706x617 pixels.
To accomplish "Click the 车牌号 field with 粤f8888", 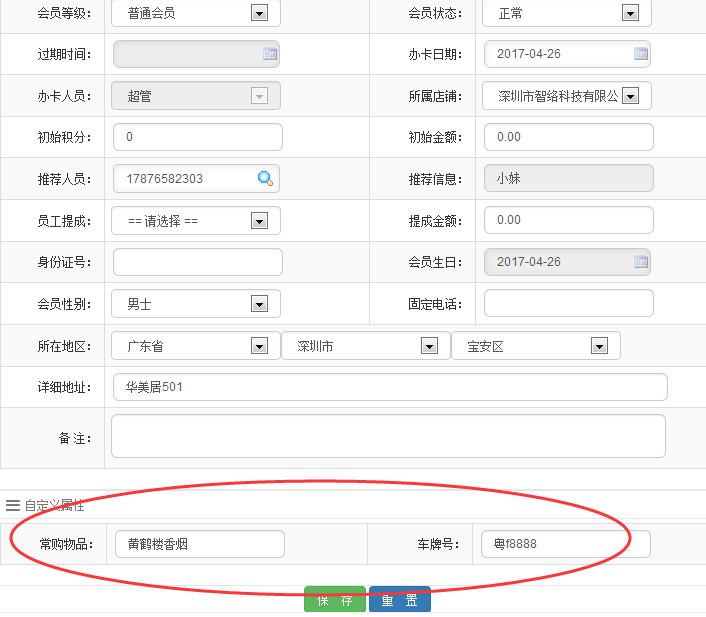I will [x=566, y=544].
